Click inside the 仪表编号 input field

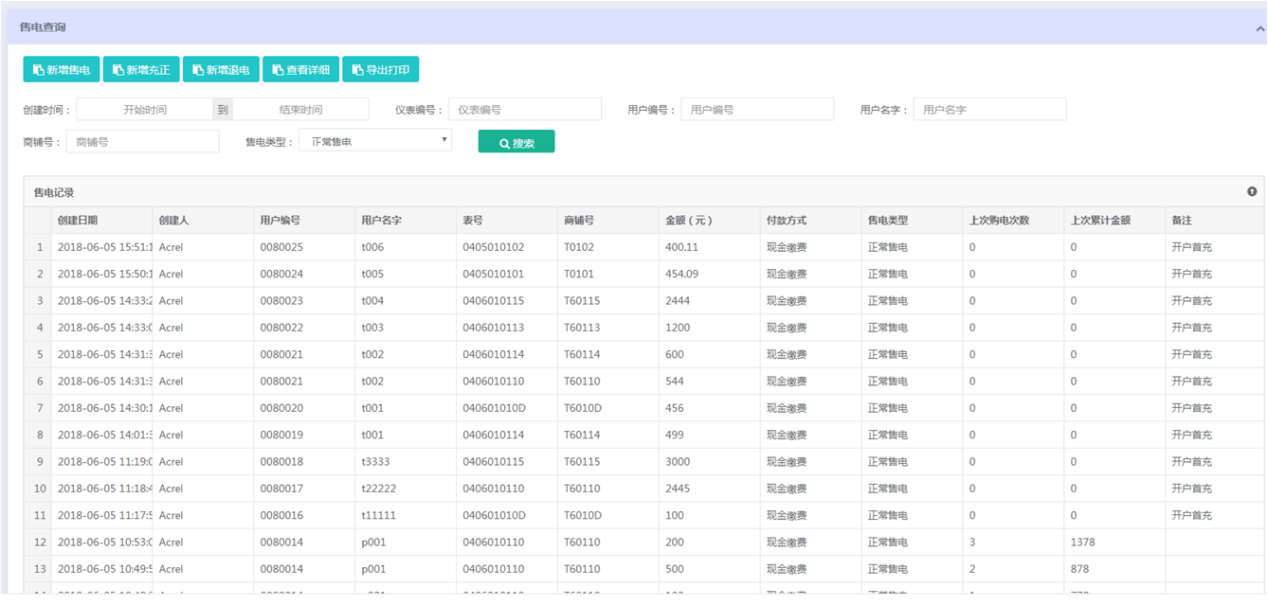point(525,108)
